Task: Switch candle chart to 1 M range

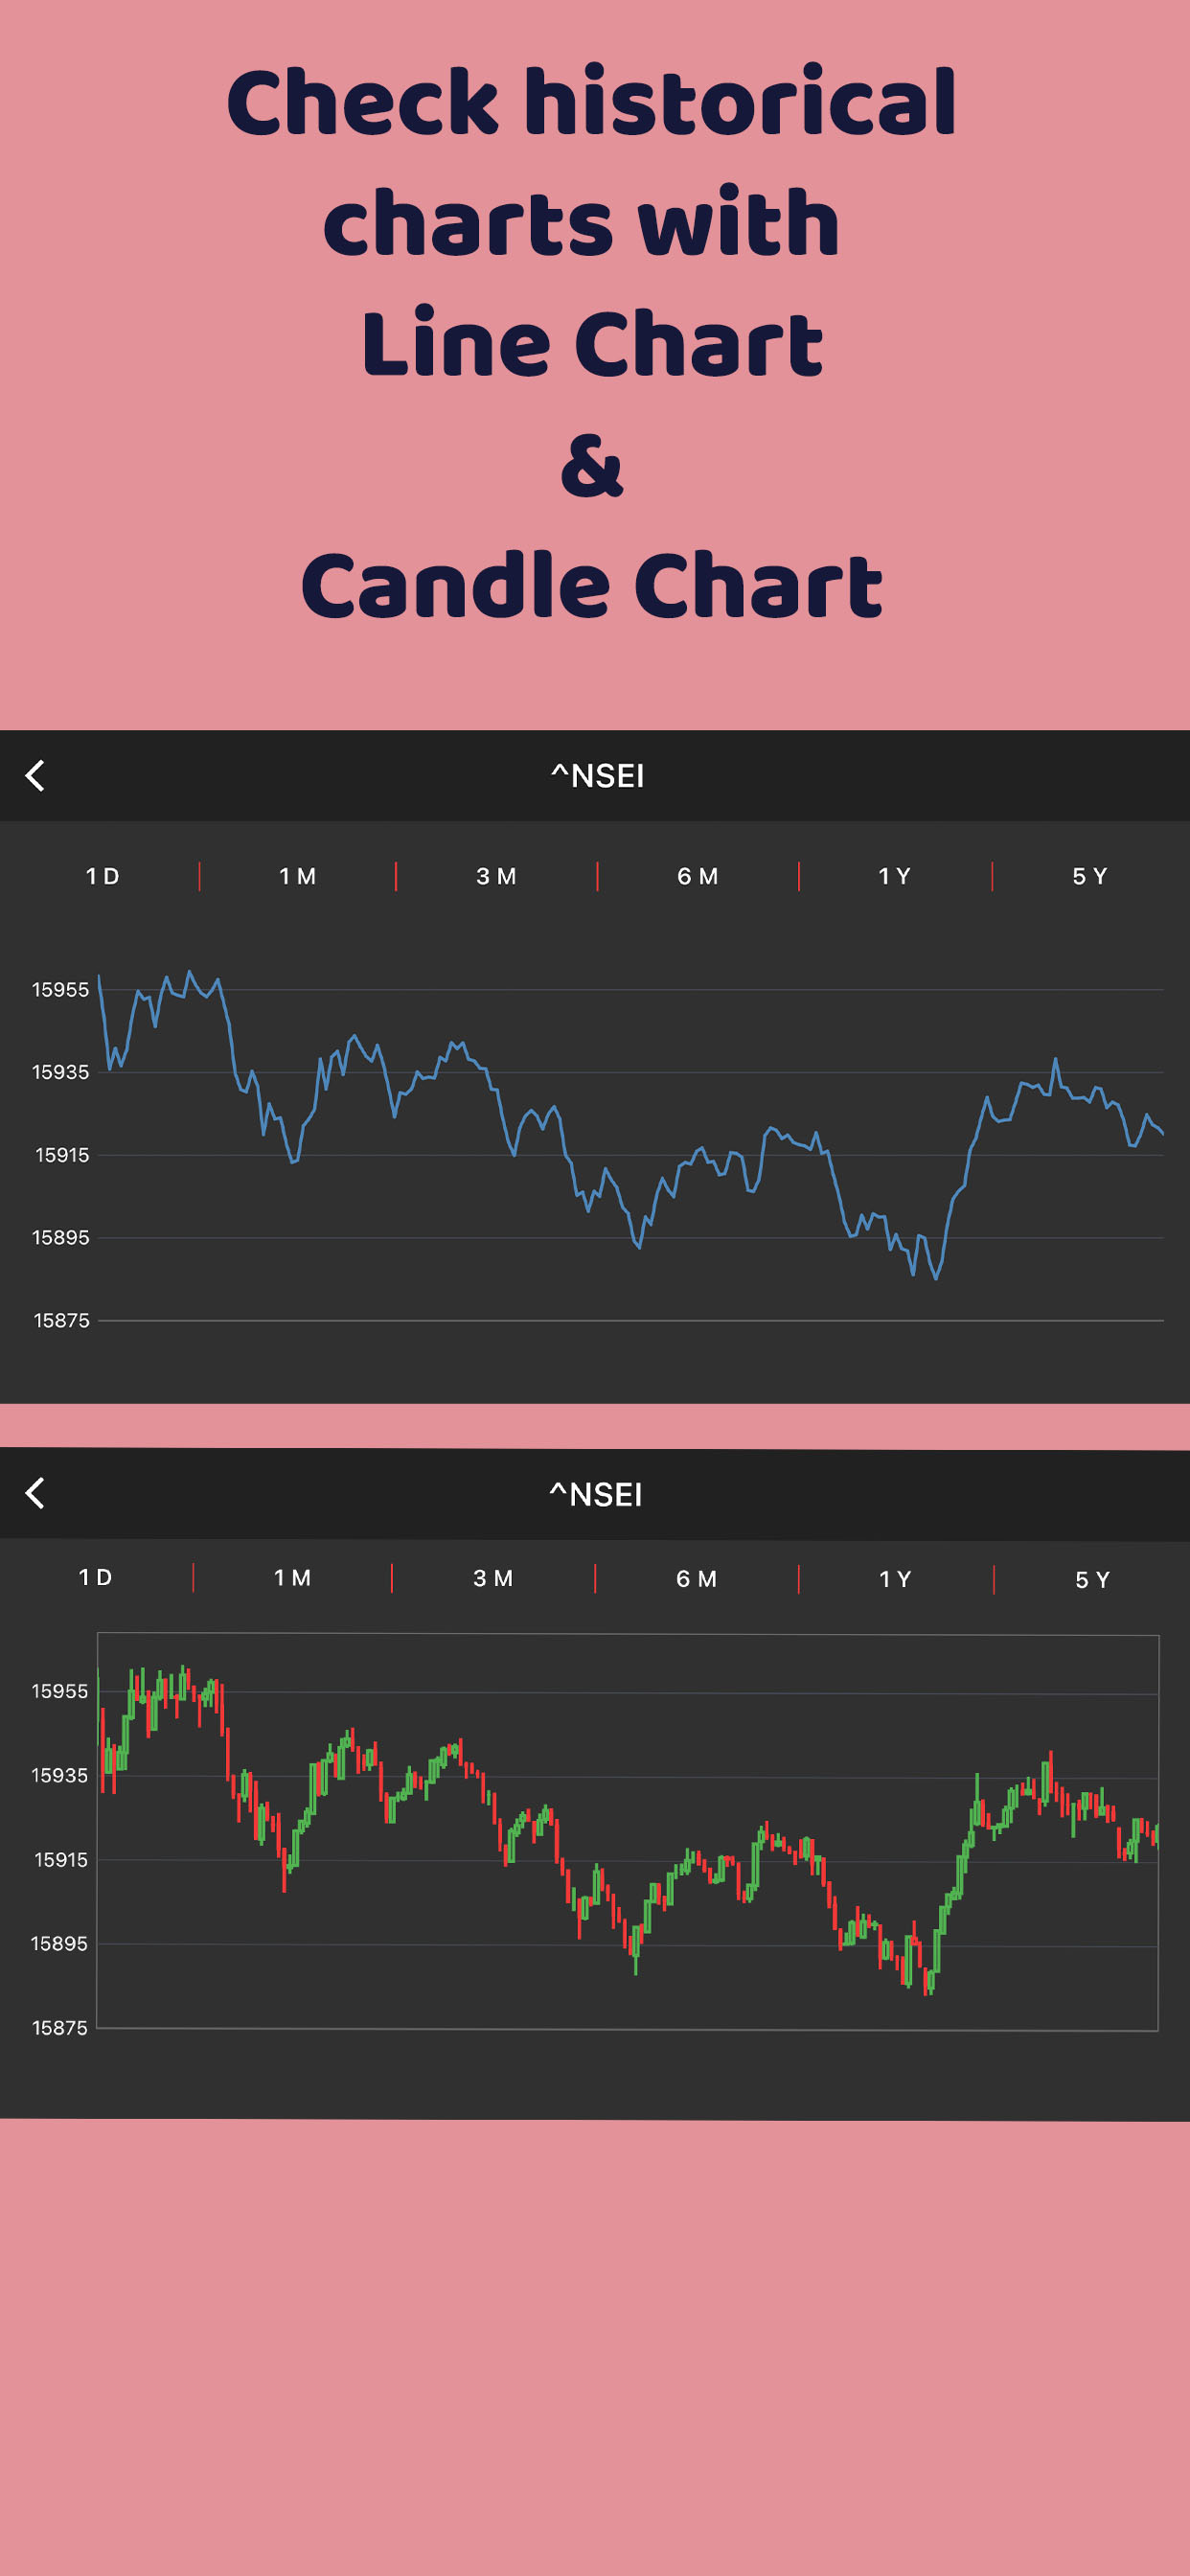Action: pyautogui.click(x=293, y=1578)
